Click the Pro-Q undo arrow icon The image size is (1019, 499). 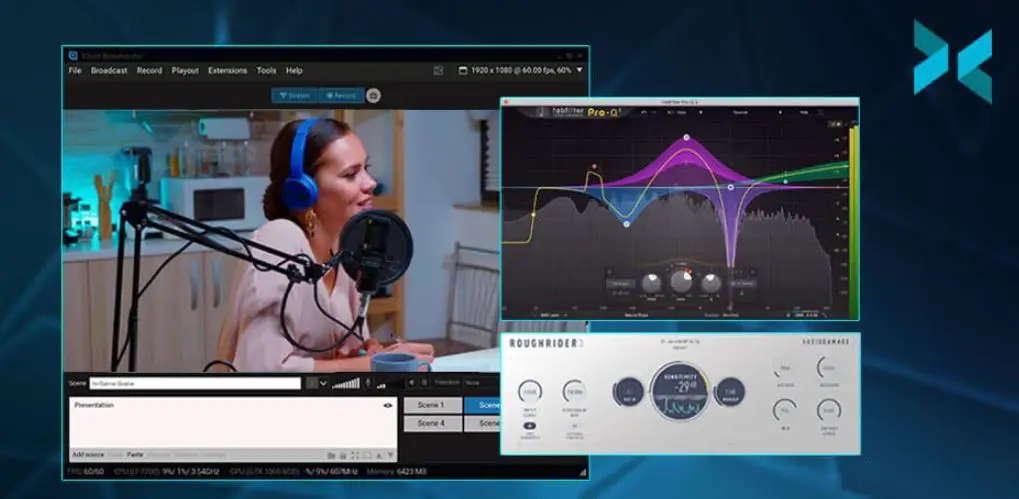(x=644, y=112)
